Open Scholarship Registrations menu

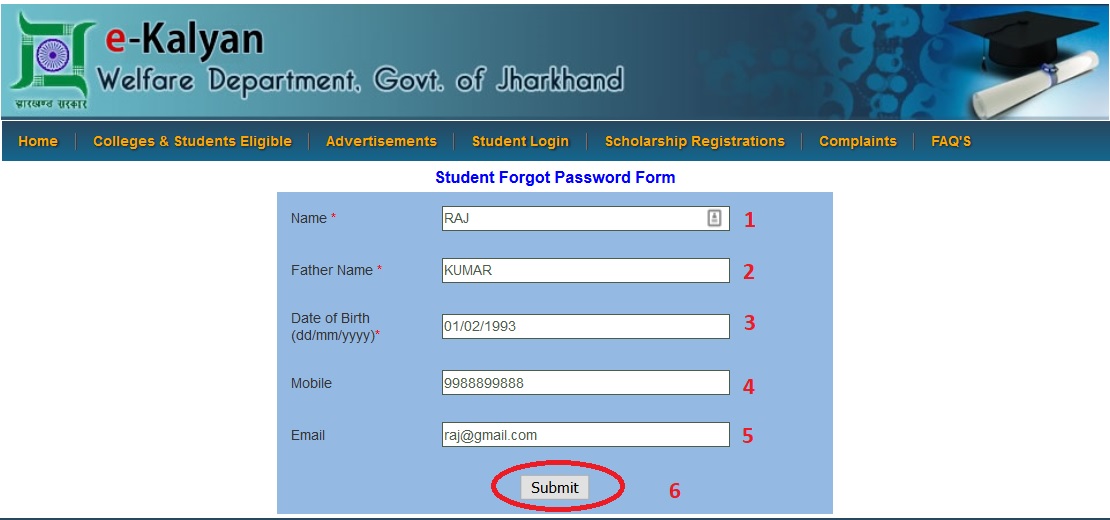[694, 141]
